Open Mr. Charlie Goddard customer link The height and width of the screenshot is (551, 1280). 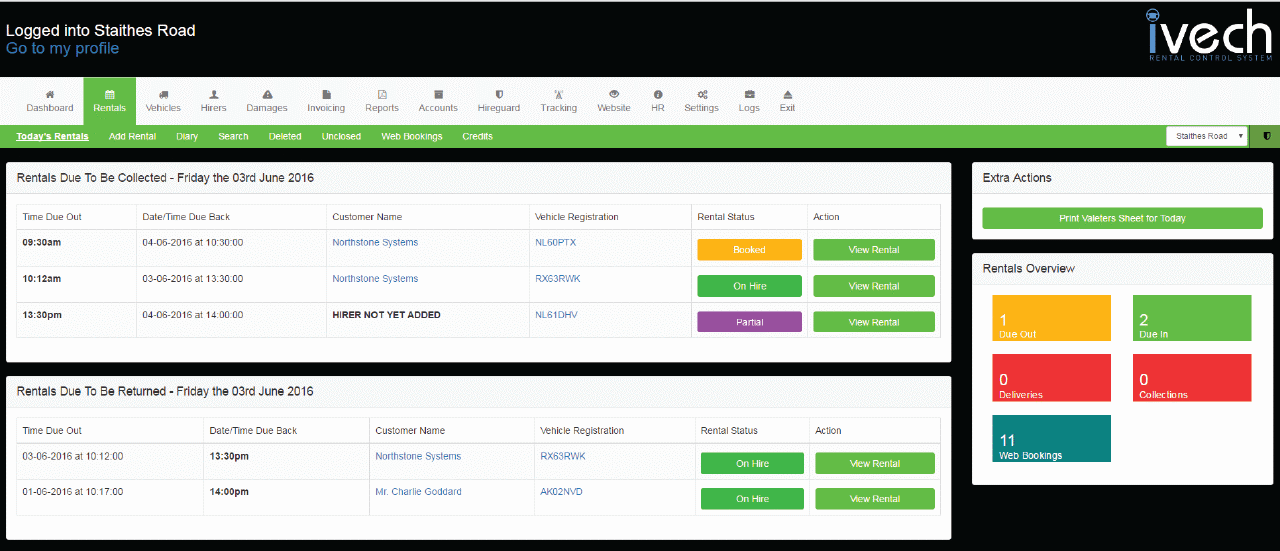pyautogui.click(x=418, y=492)
